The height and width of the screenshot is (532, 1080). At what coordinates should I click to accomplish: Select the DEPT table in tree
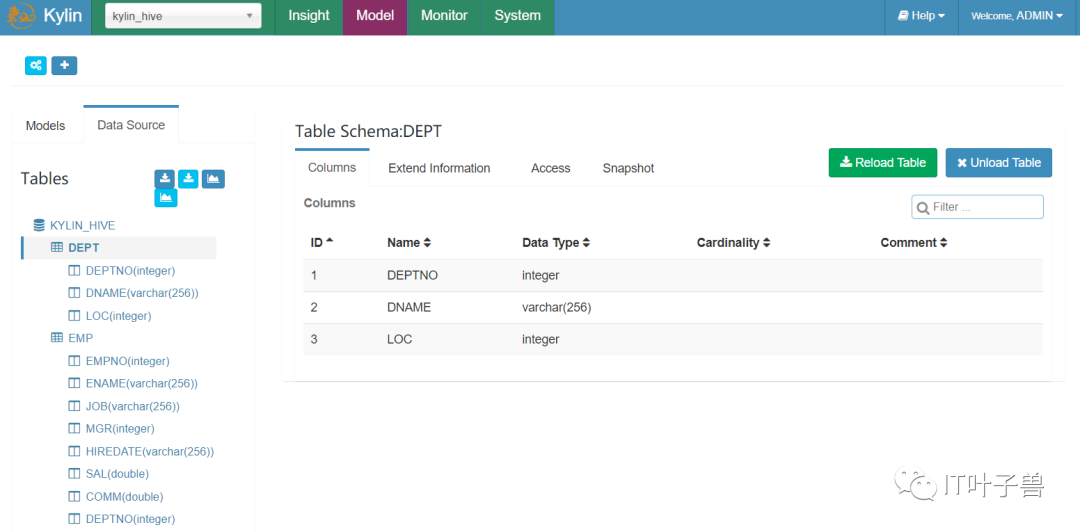[83, 247]
